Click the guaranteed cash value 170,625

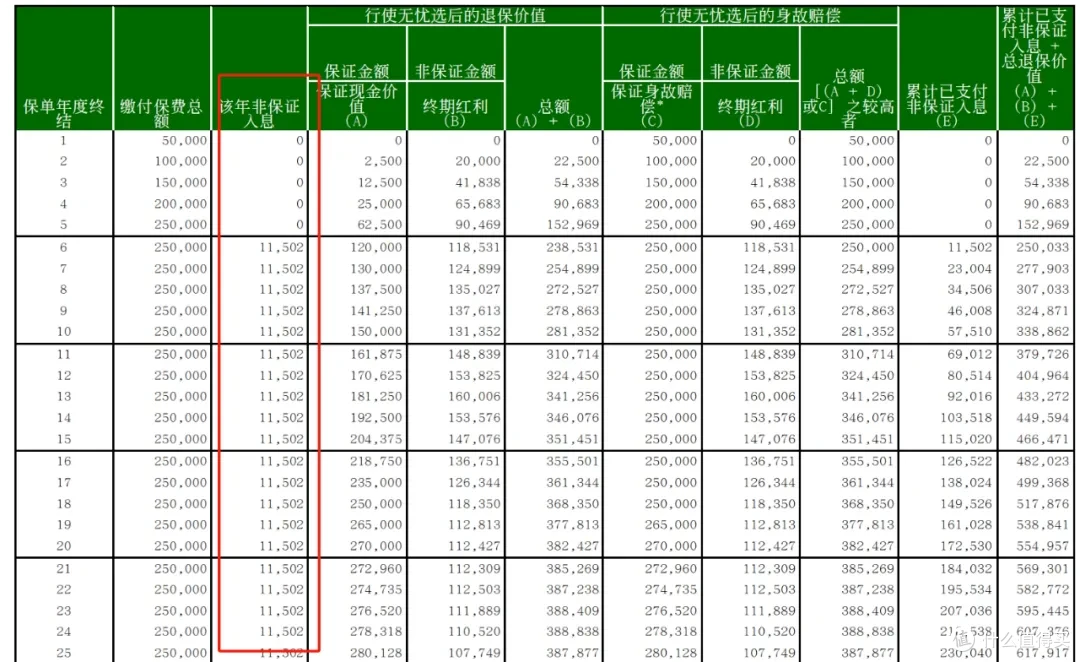point(376,375)
